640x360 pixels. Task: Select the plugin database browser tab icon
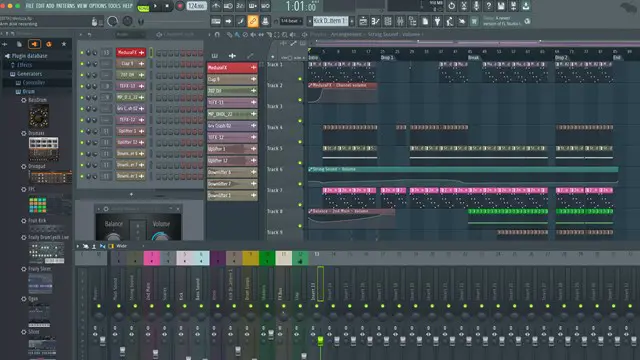tap(34, 44)
